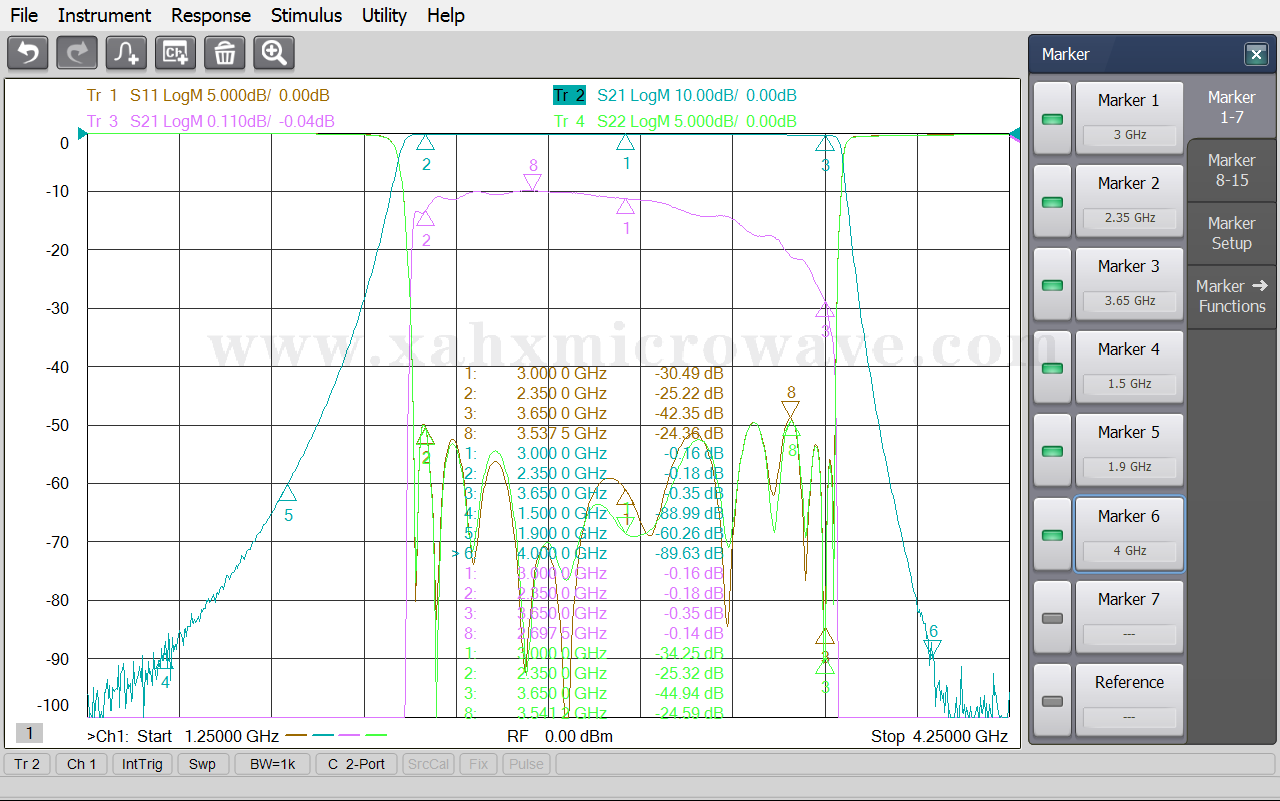
Task: Click the BW=1k status bar button
Action: point(272,764)
